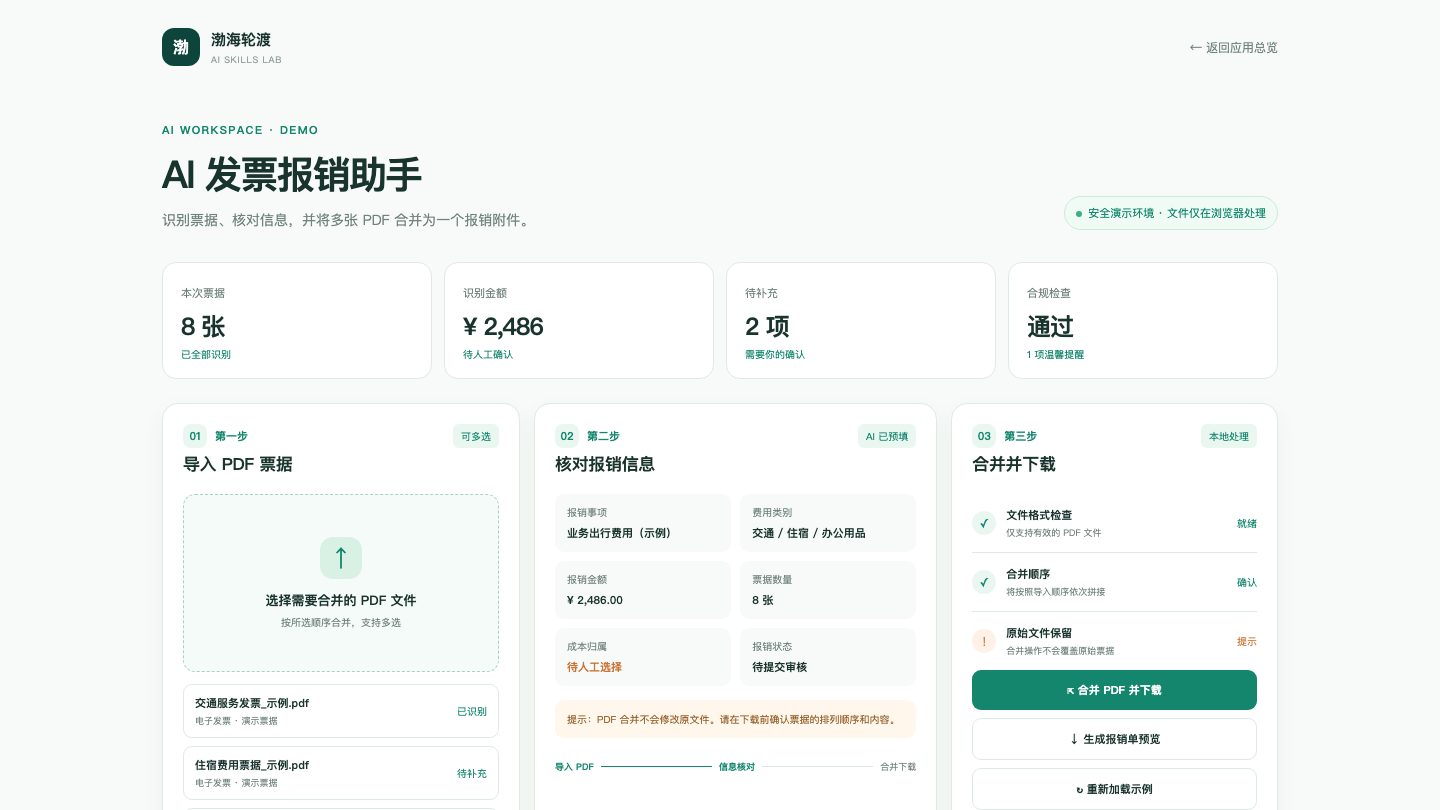Click the 待补充 2 项 card
Screen dimensions: 1440x810
[x=861, y=320]
